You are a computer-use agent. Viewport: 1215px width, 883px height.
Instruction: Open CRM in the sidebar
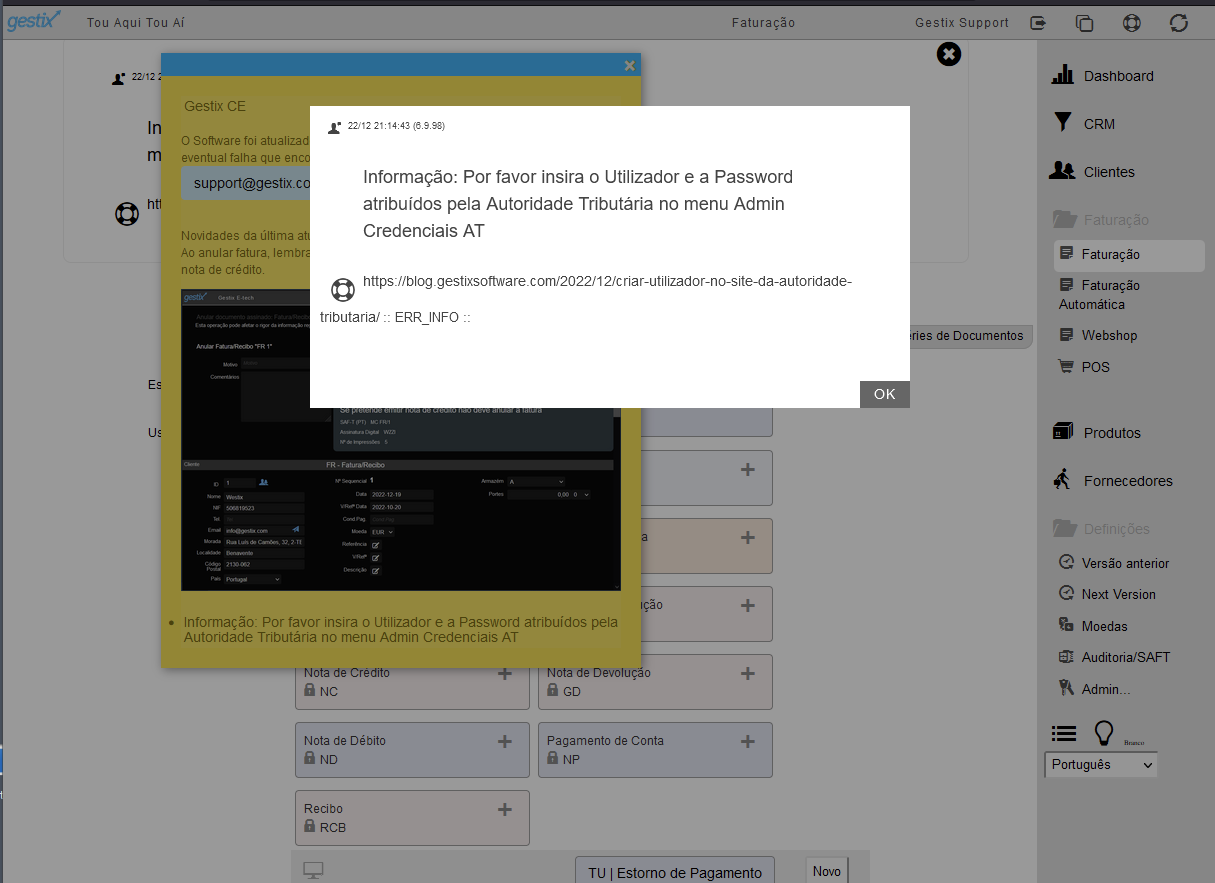[1085, 124]
